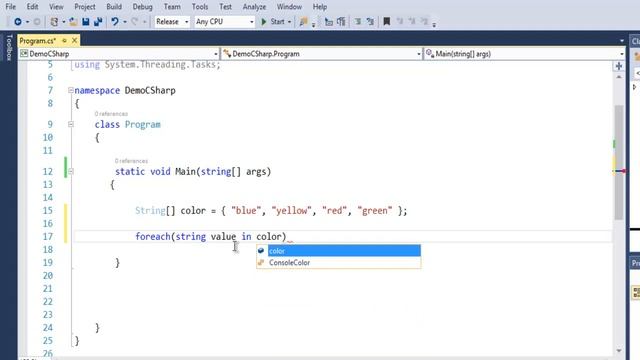Click the Start button label

point(277,22)
